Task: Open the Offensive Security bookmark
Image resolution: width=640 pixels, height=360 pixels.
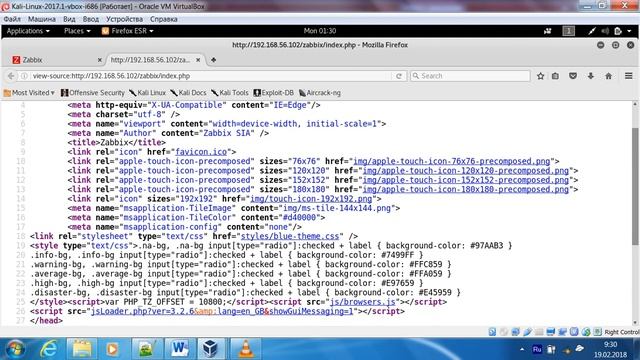Action: (x=93, y=93)
